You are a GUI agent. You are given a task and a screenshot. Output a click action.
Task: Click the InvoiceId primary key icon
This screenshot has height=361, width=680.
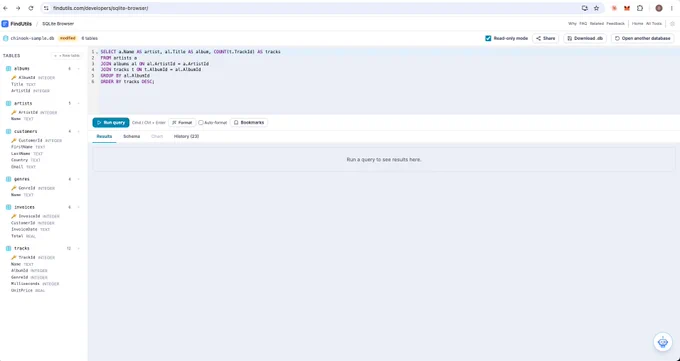tap(14, 216)
